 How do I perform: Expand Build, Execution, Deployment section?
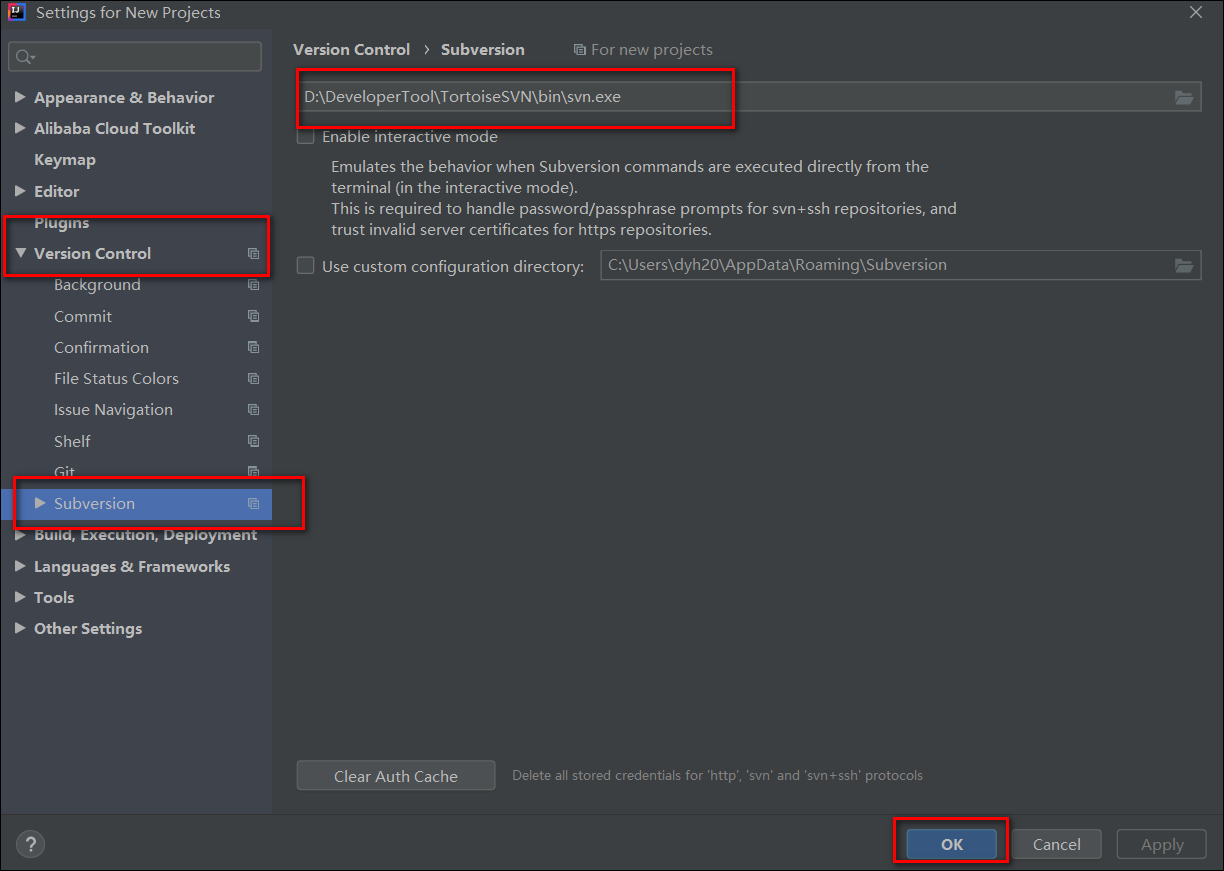[x=21, y=535]
